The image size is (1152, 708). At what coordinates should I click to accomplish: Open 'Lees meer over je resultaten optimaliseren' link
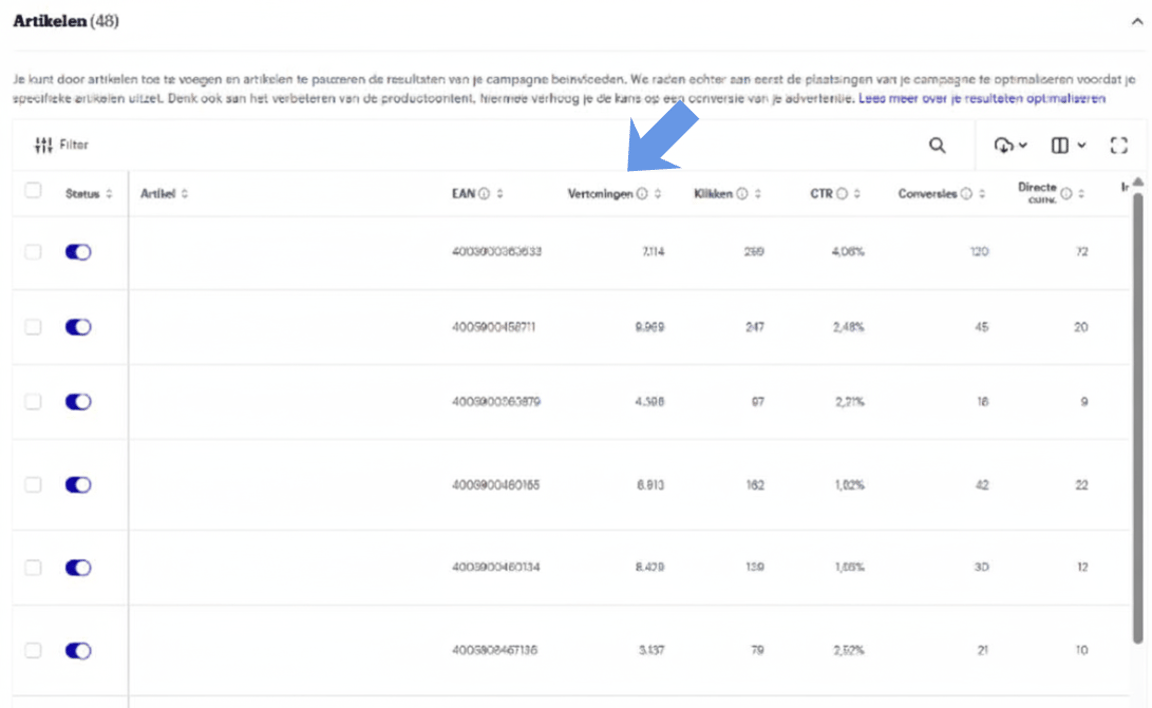982,98
